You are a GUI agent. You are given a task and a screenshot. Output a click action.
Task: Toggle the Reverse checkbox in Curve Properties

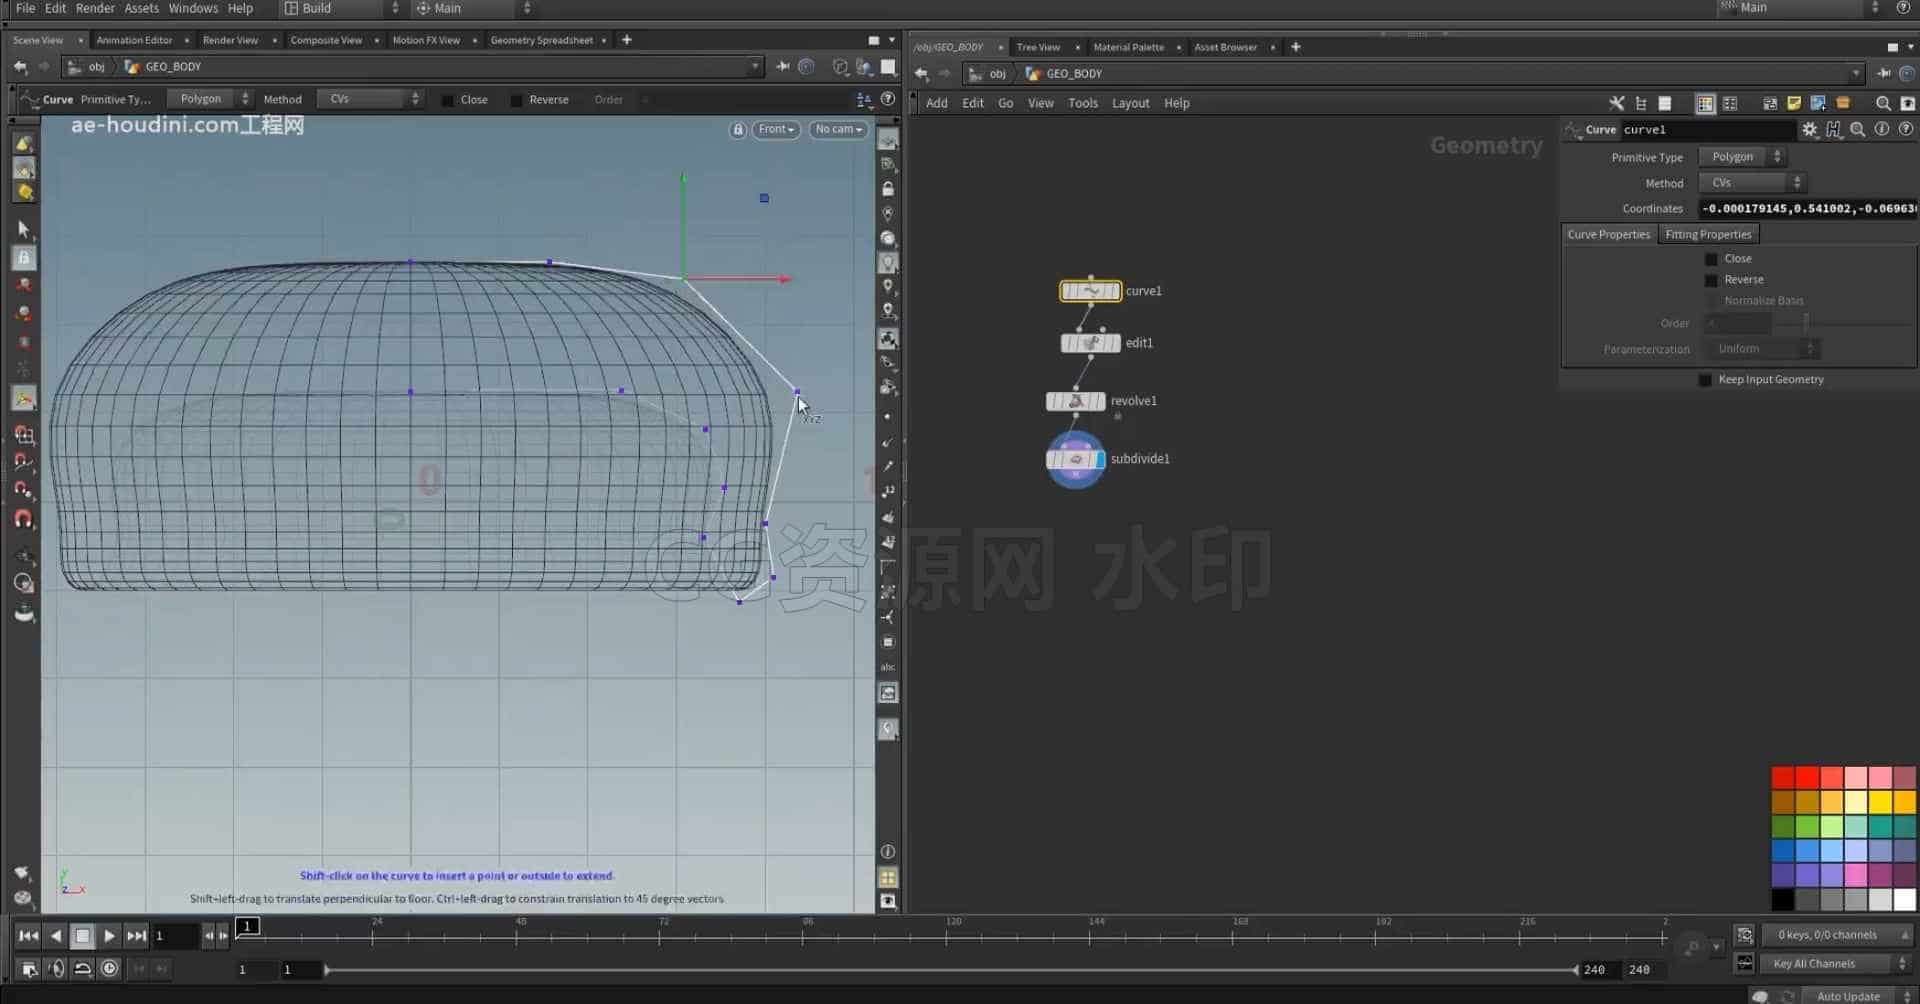coord(1711,280)
